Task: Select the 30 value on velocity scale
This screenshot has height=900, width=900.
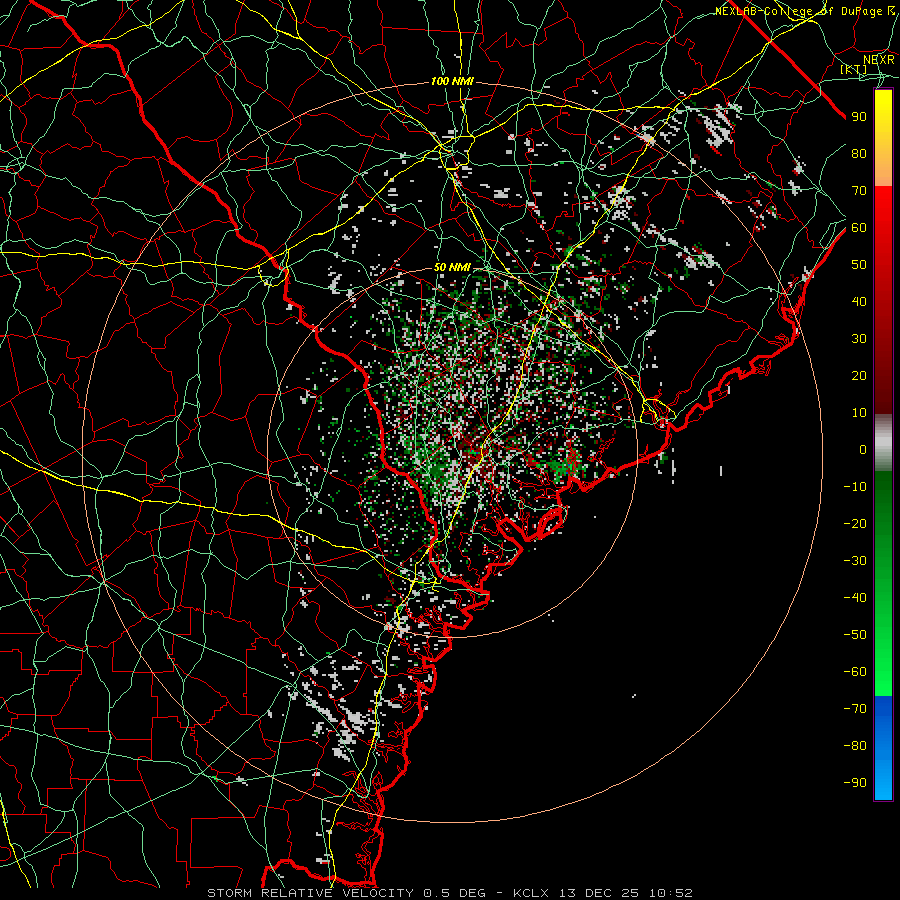Action: [x=859, y=339]
